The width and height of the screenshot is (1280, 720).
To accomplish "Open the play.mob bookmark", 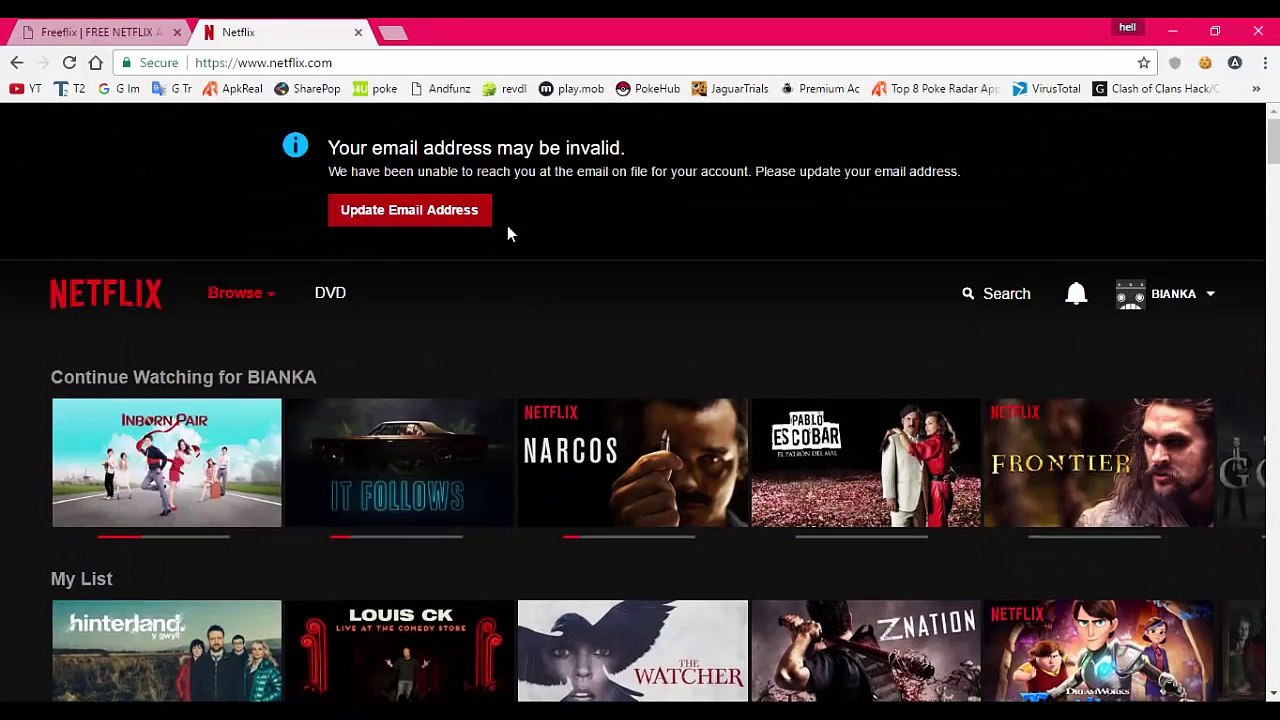I will [571, 89].
